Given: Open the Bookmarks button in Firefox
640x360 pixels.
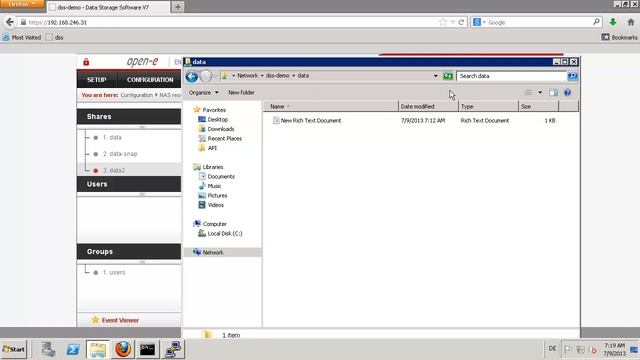Looking at the screenshot, I should pos(619,37).
